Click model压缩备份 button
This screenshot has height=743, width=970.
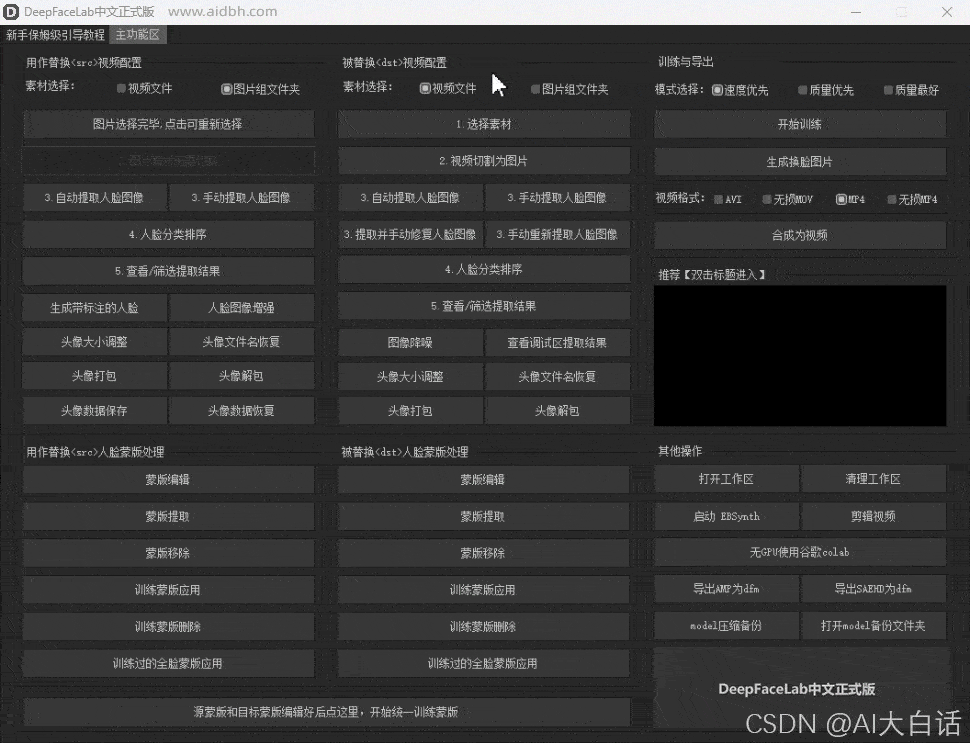[x=726, y=625]
